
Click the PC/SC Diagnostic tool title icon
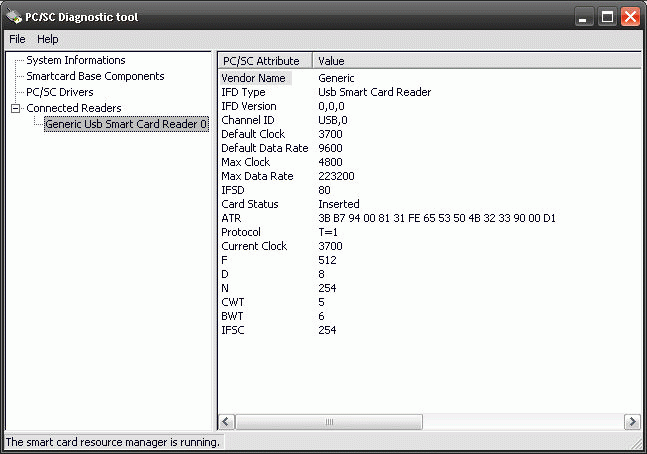[14, 17]
